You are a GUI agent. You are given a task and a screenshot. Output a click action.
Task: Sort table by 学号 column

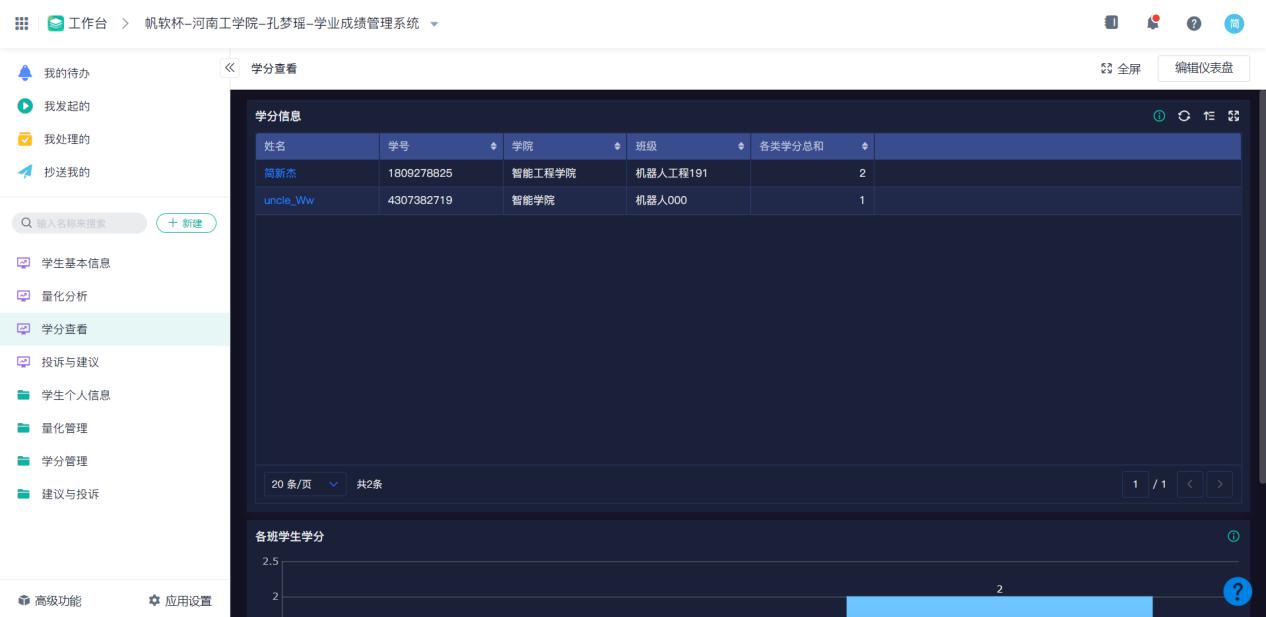point(493,147)
